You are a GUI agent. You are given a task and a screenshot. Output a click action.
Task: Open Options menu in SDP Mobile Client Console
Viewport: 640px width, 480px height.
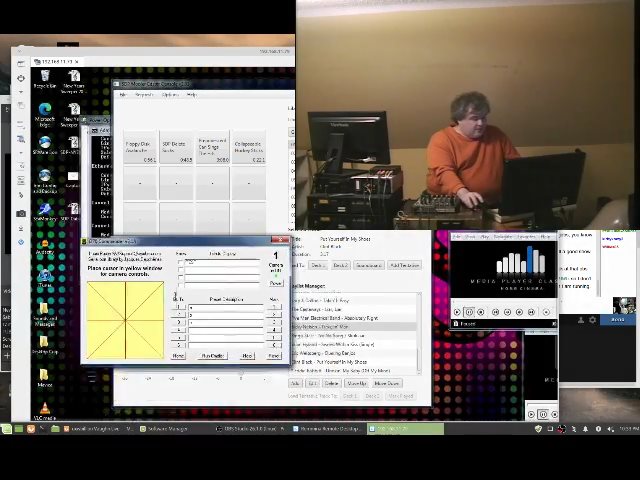coord(170,95)
